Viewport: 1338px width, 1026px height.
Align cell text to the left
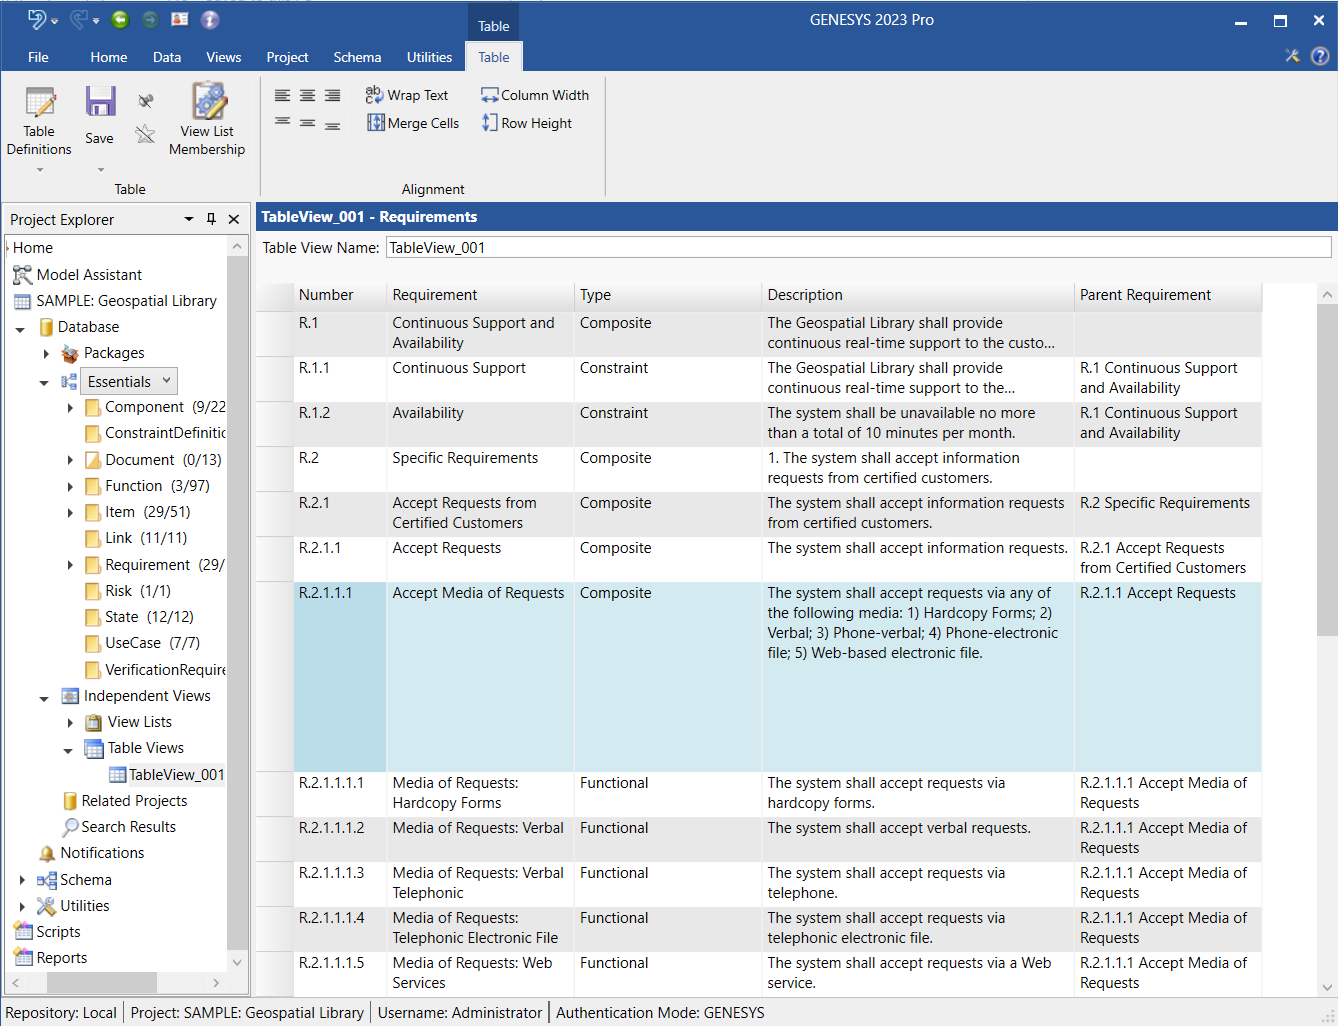coord(283,96)
